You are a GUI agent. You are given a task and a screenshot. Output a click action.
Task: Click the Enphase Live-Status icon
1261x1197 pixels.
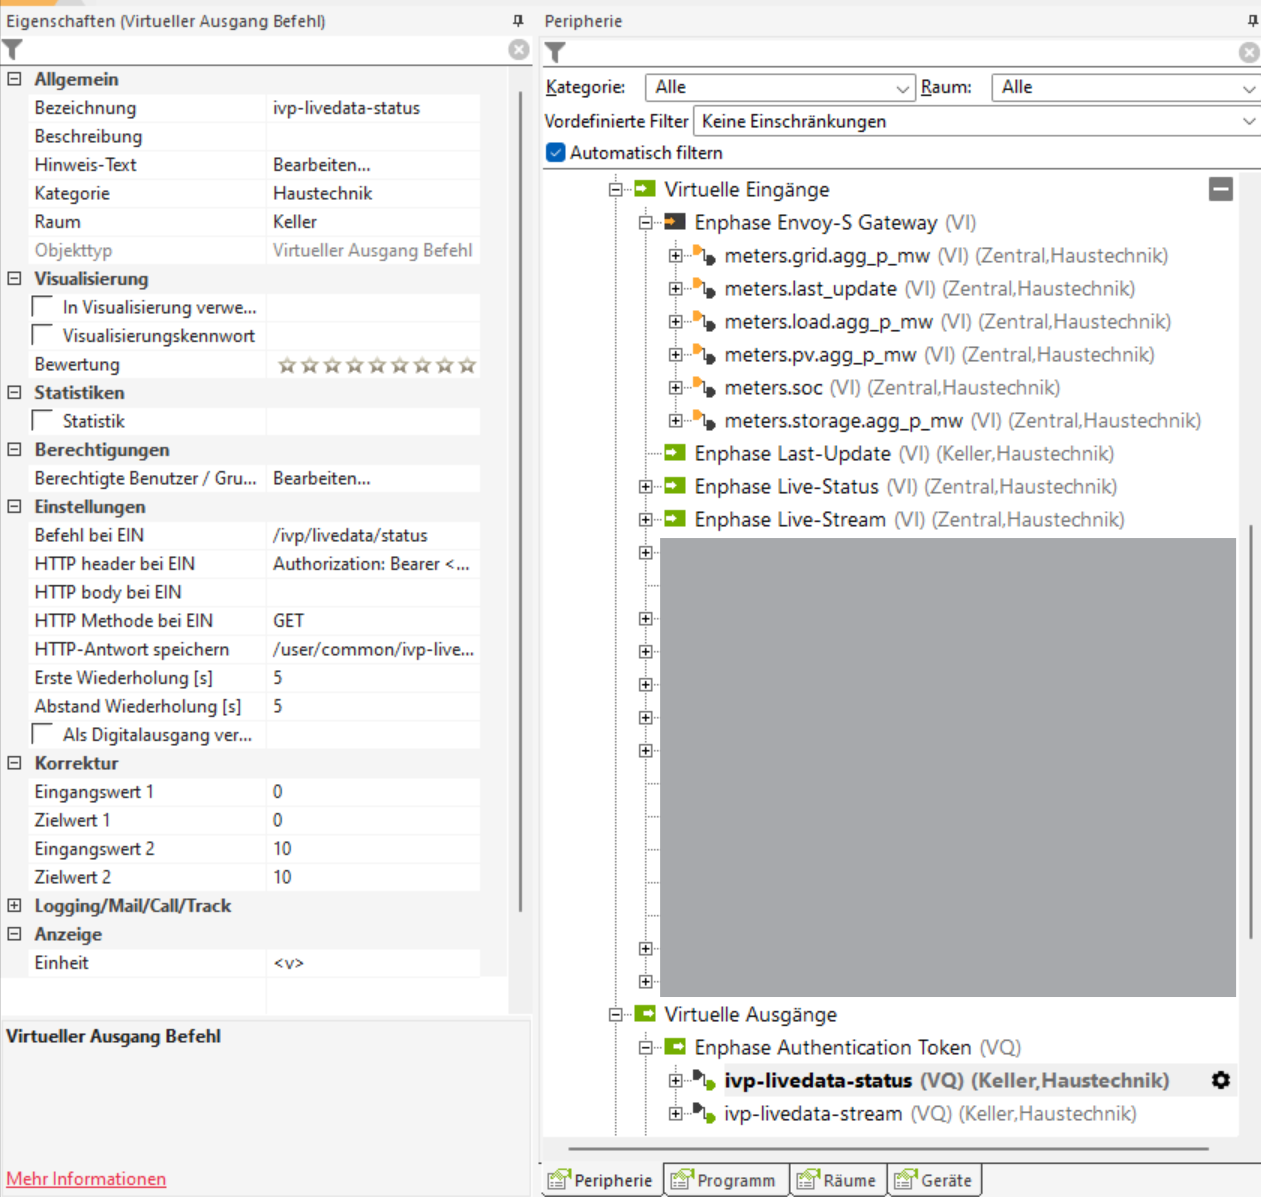(x=675, y=486)
